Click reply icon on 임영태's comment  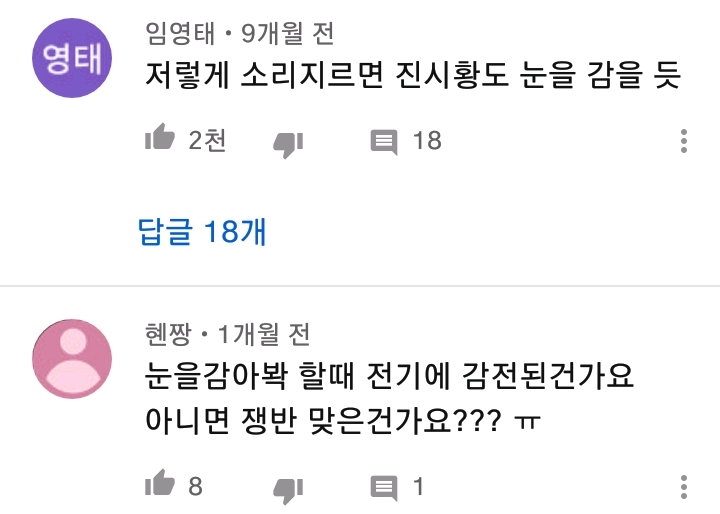point(384,142)
